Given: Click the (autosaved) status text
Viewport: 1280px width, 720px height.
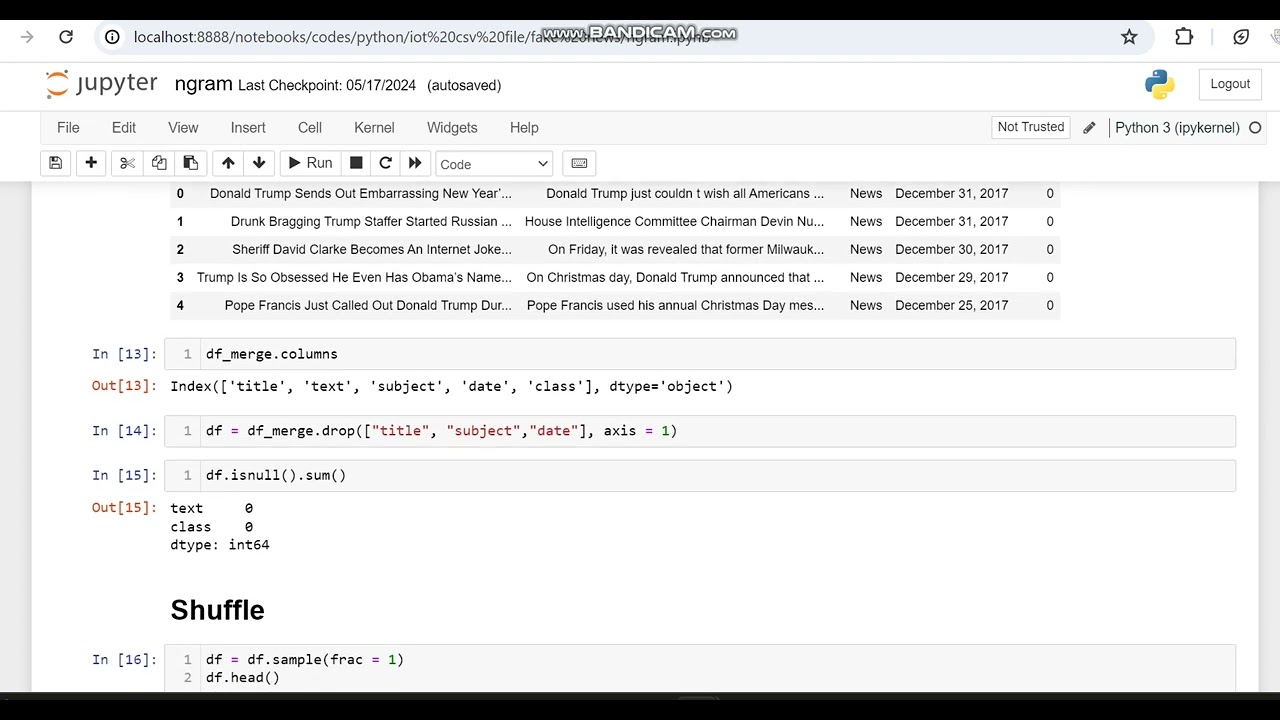Looking at the screenshot, I should click(x=464, y=85).
